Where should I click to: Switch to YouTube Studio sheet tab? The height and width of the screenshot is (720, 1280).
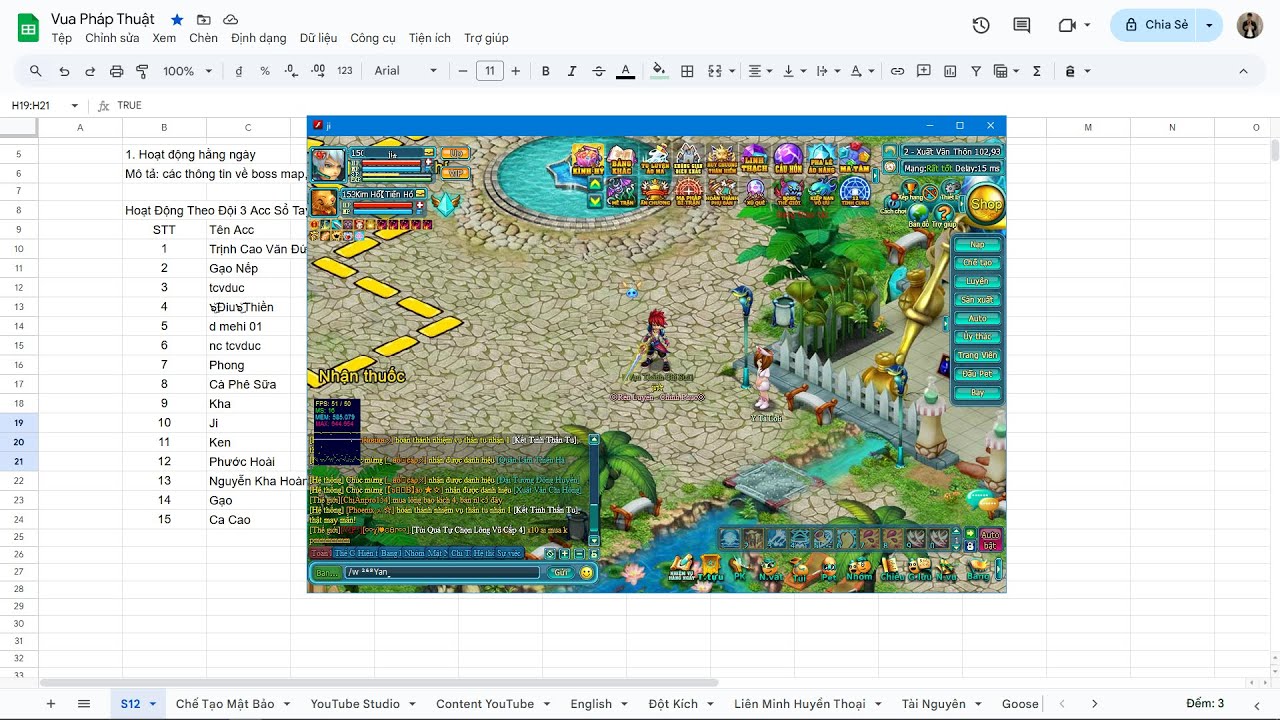pyautogui.click(x=355, y=704)
